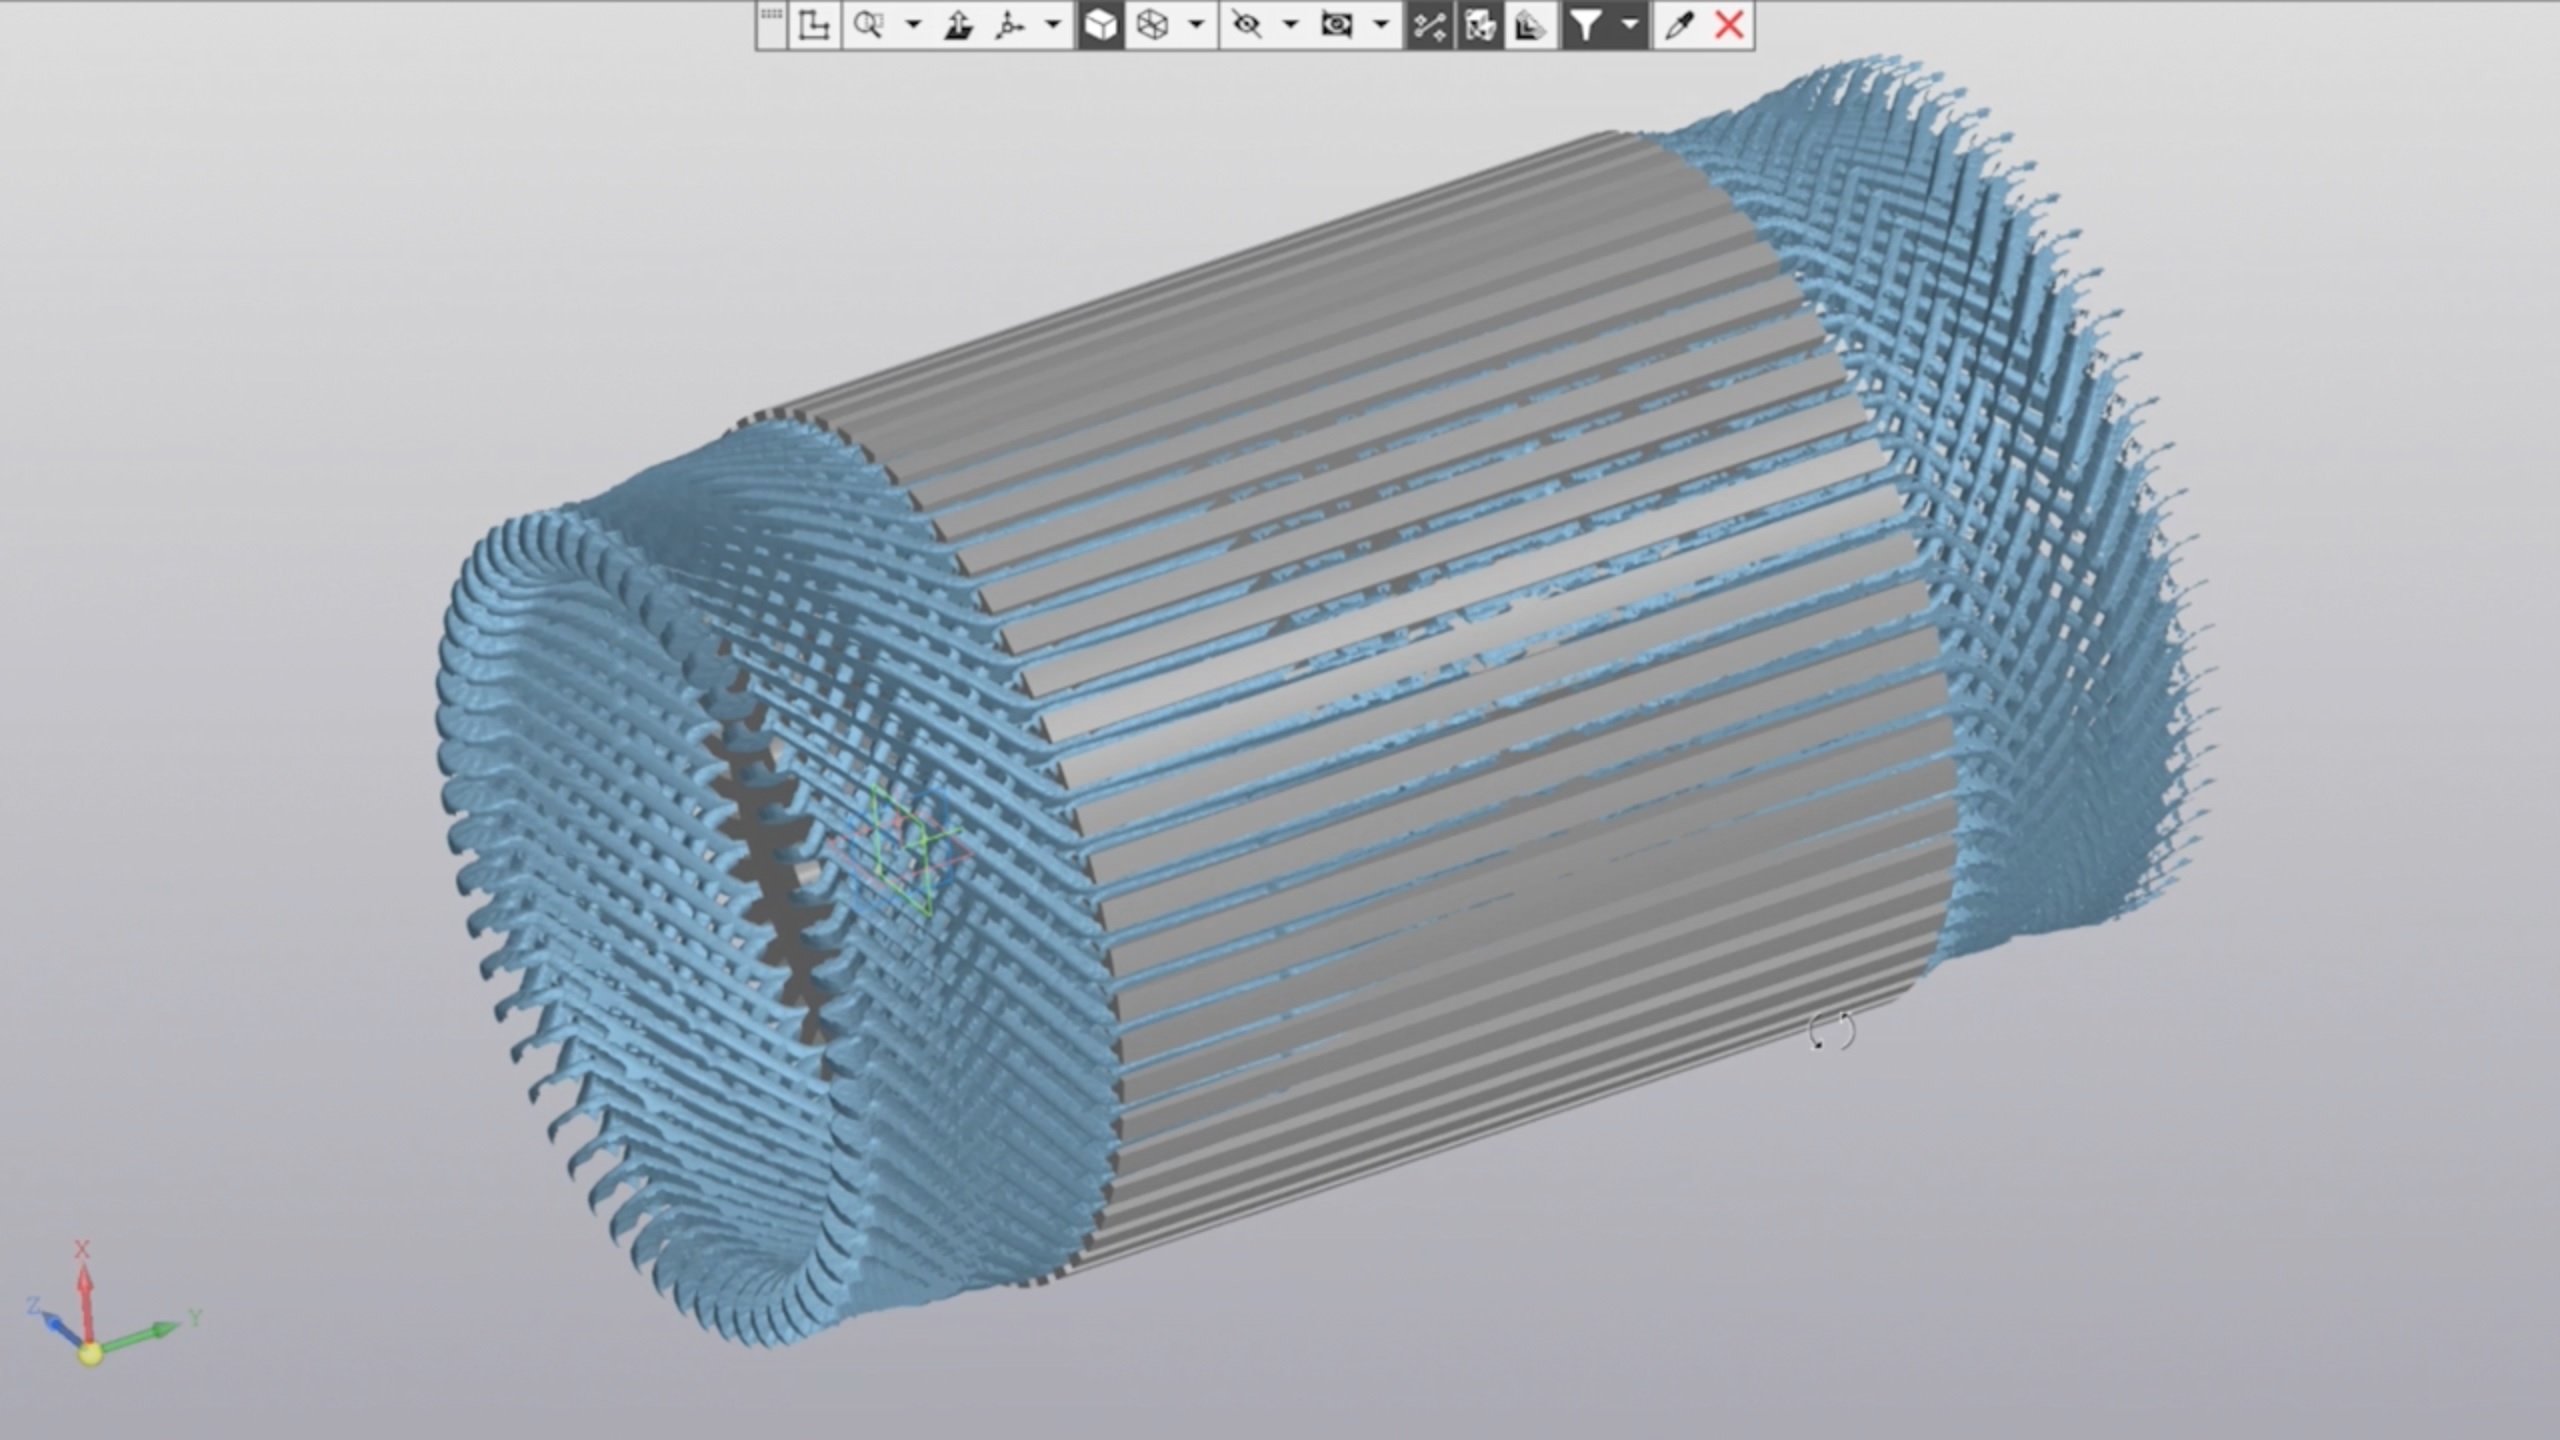Open dropdown beside camera view icon
This screenshot has height=1440, width=2560.
[1381, 25]
